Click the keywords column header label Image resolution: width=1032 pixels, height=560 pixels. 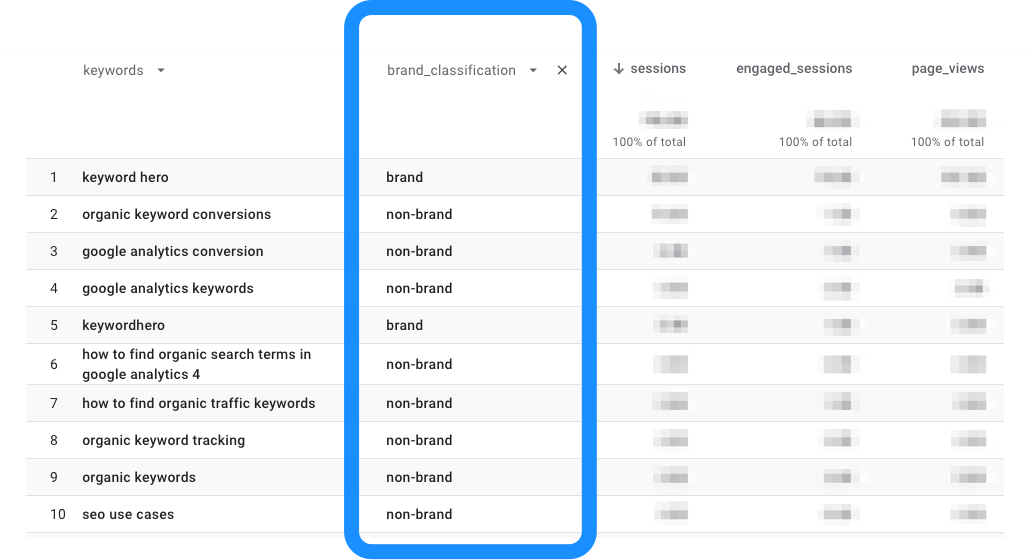[x=113, y=70]
